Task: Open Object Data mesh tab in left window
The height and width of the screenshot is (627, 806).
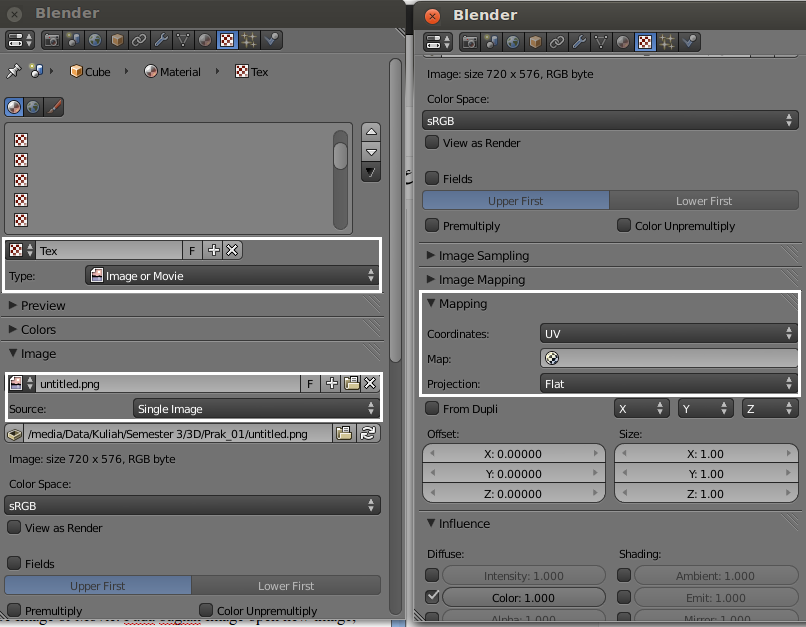Action: coord(183,40)
